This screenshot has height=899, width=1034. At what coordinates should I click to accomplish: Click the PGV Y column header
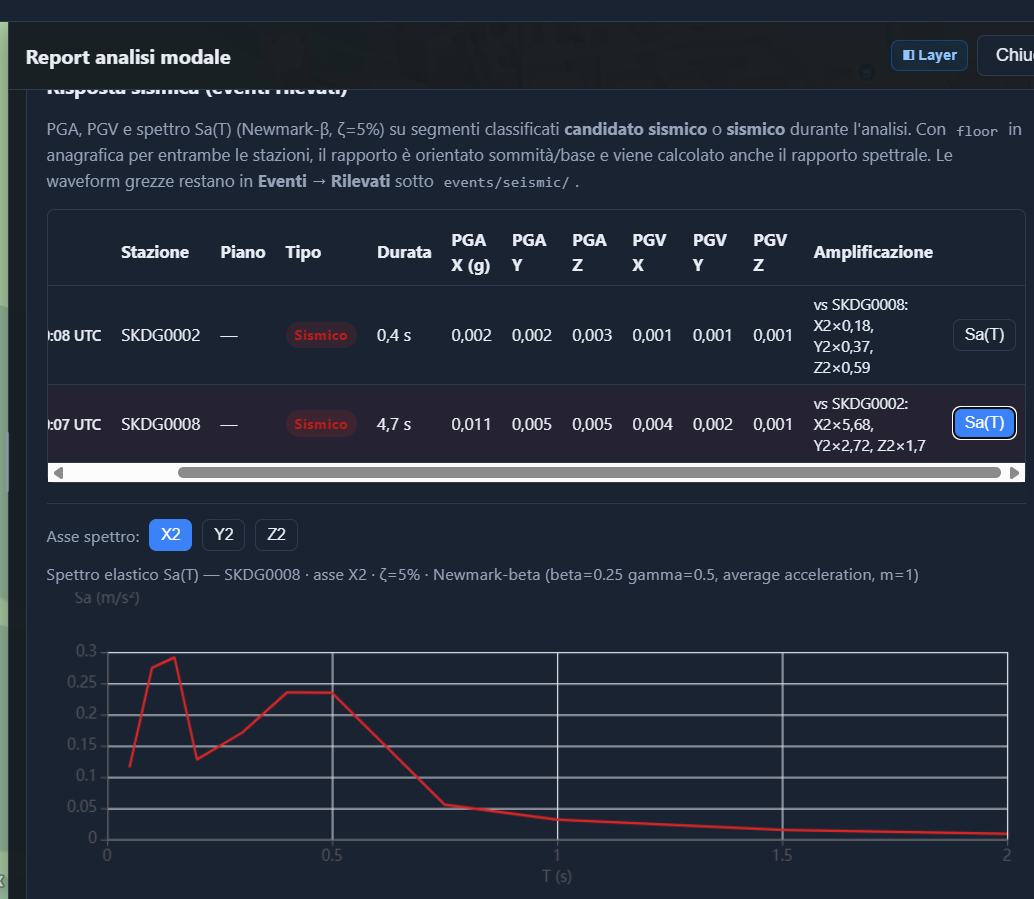[x=710, y=253]
